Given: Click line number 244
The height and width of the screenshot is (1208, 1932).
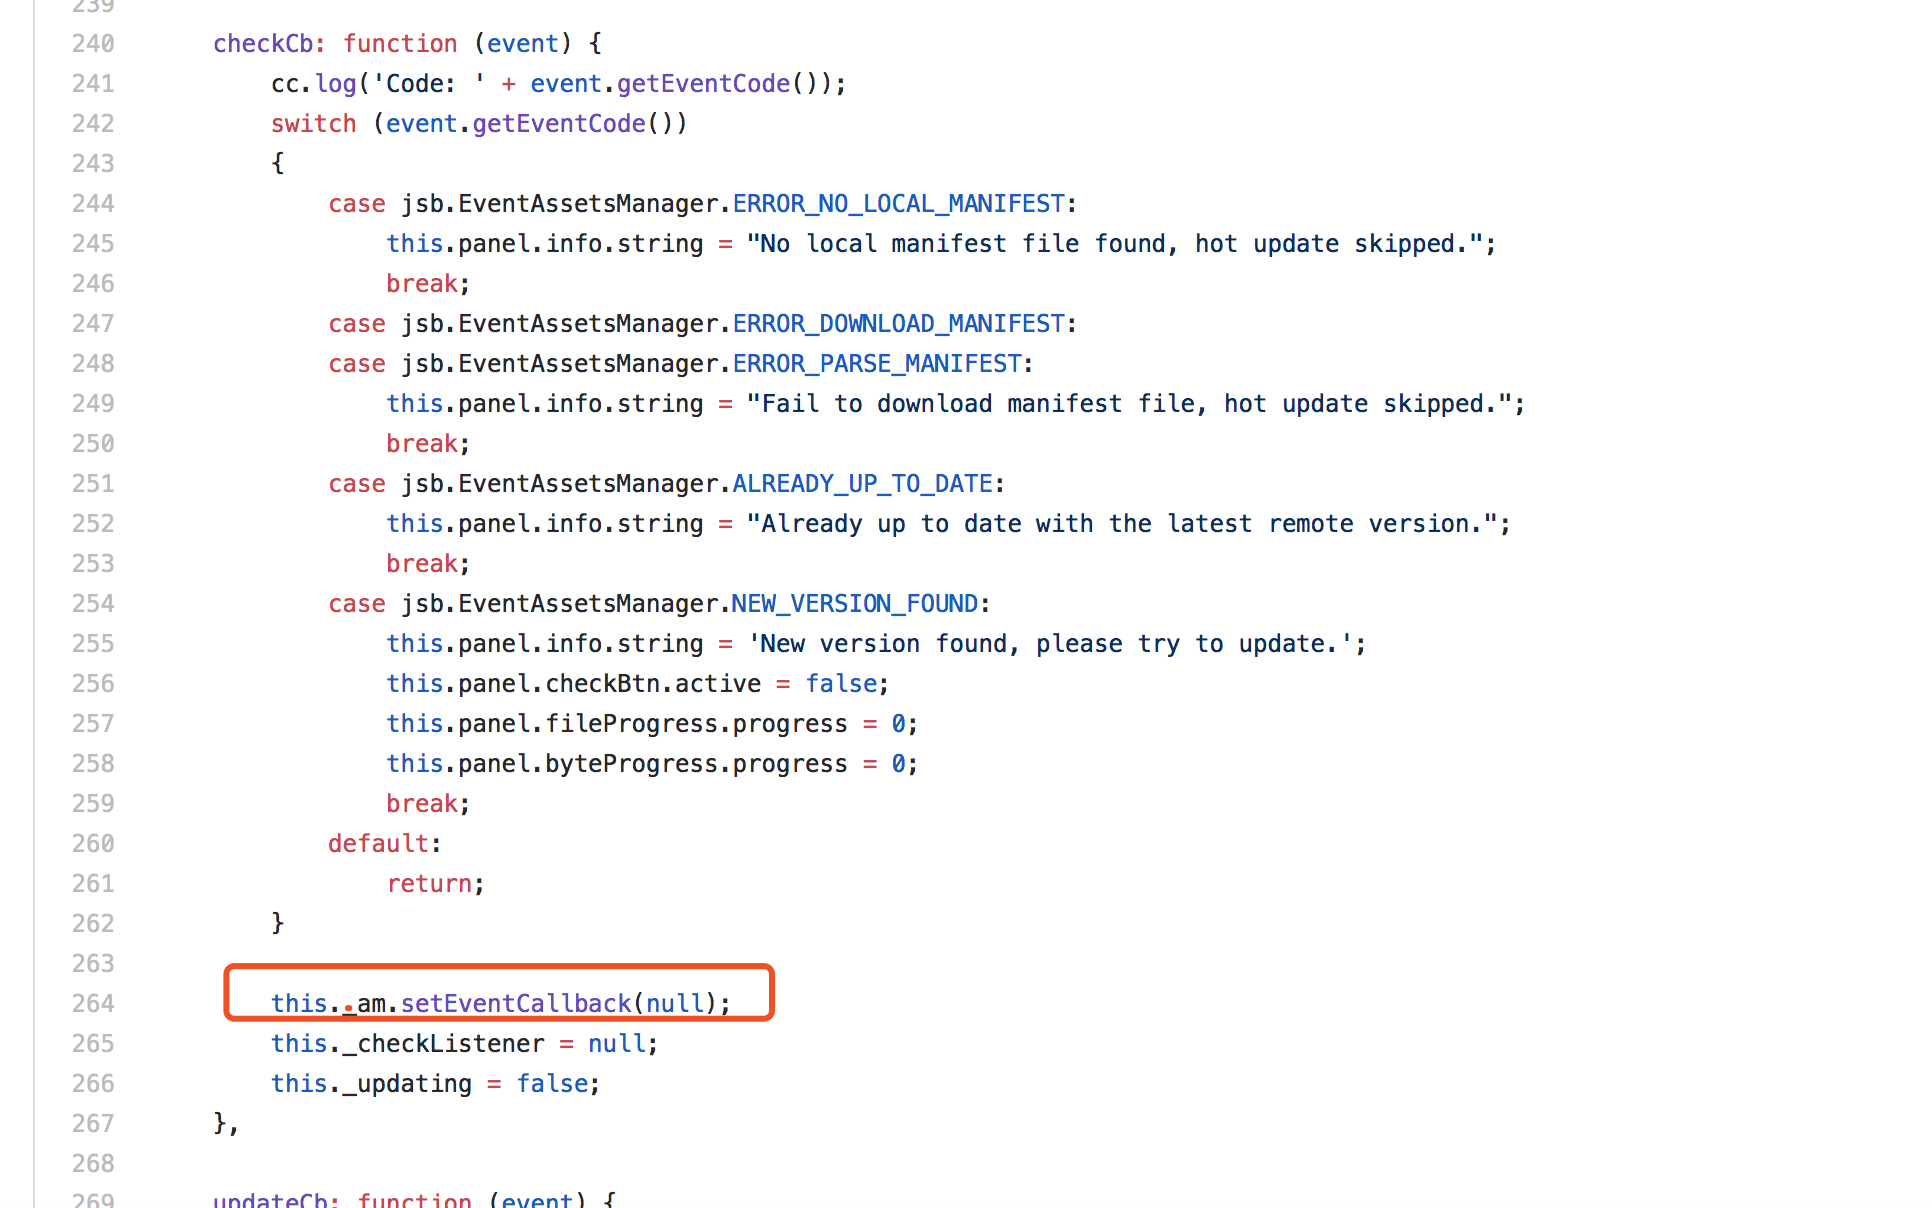Looking at the screenshot, I should click(93, 204).
